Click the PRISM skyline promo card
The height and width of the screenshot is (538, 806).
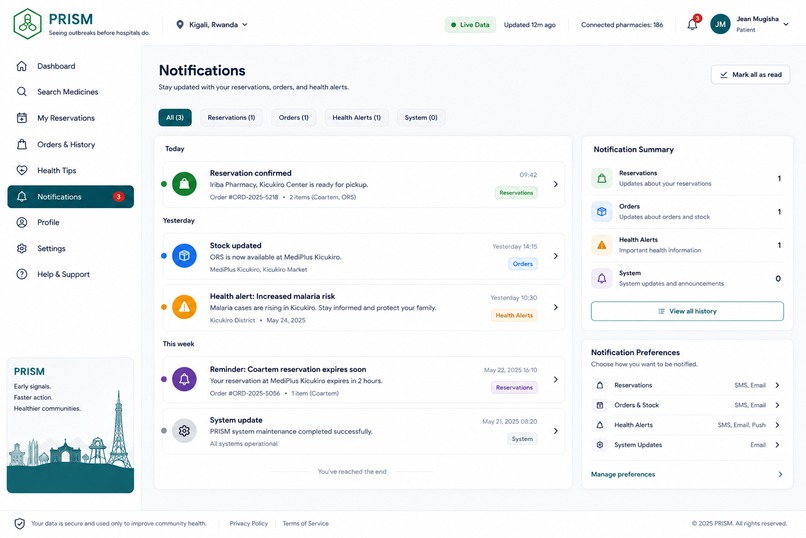70,425
